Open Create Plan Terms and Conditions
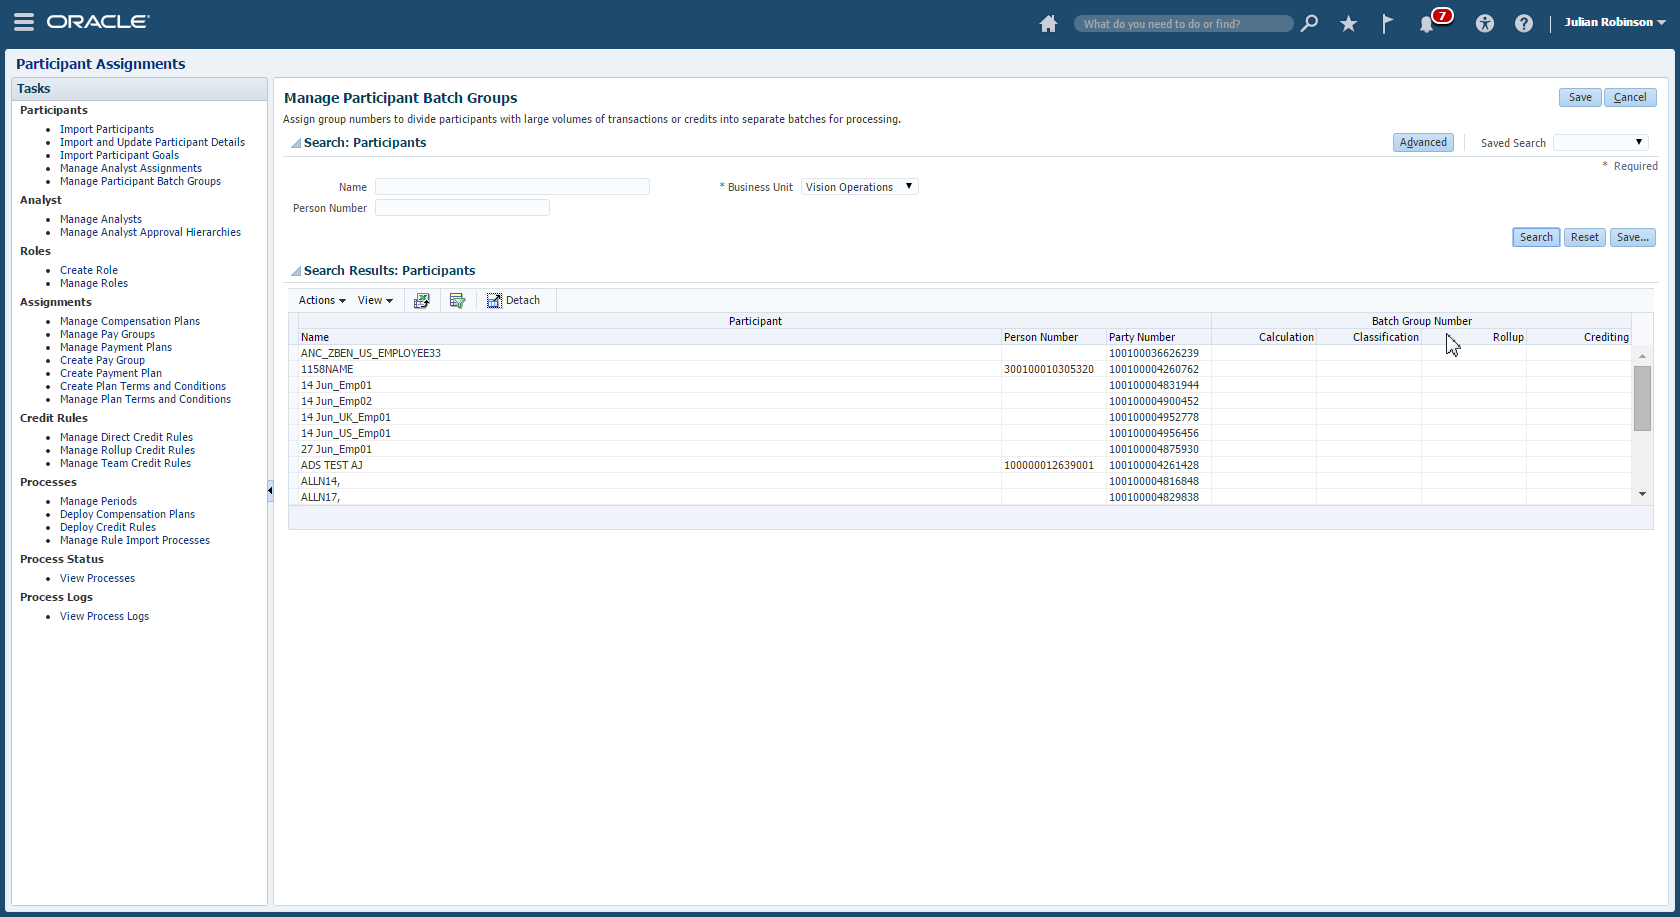The width and height of the screenshot is (1680, 917). tap(143, 386)
